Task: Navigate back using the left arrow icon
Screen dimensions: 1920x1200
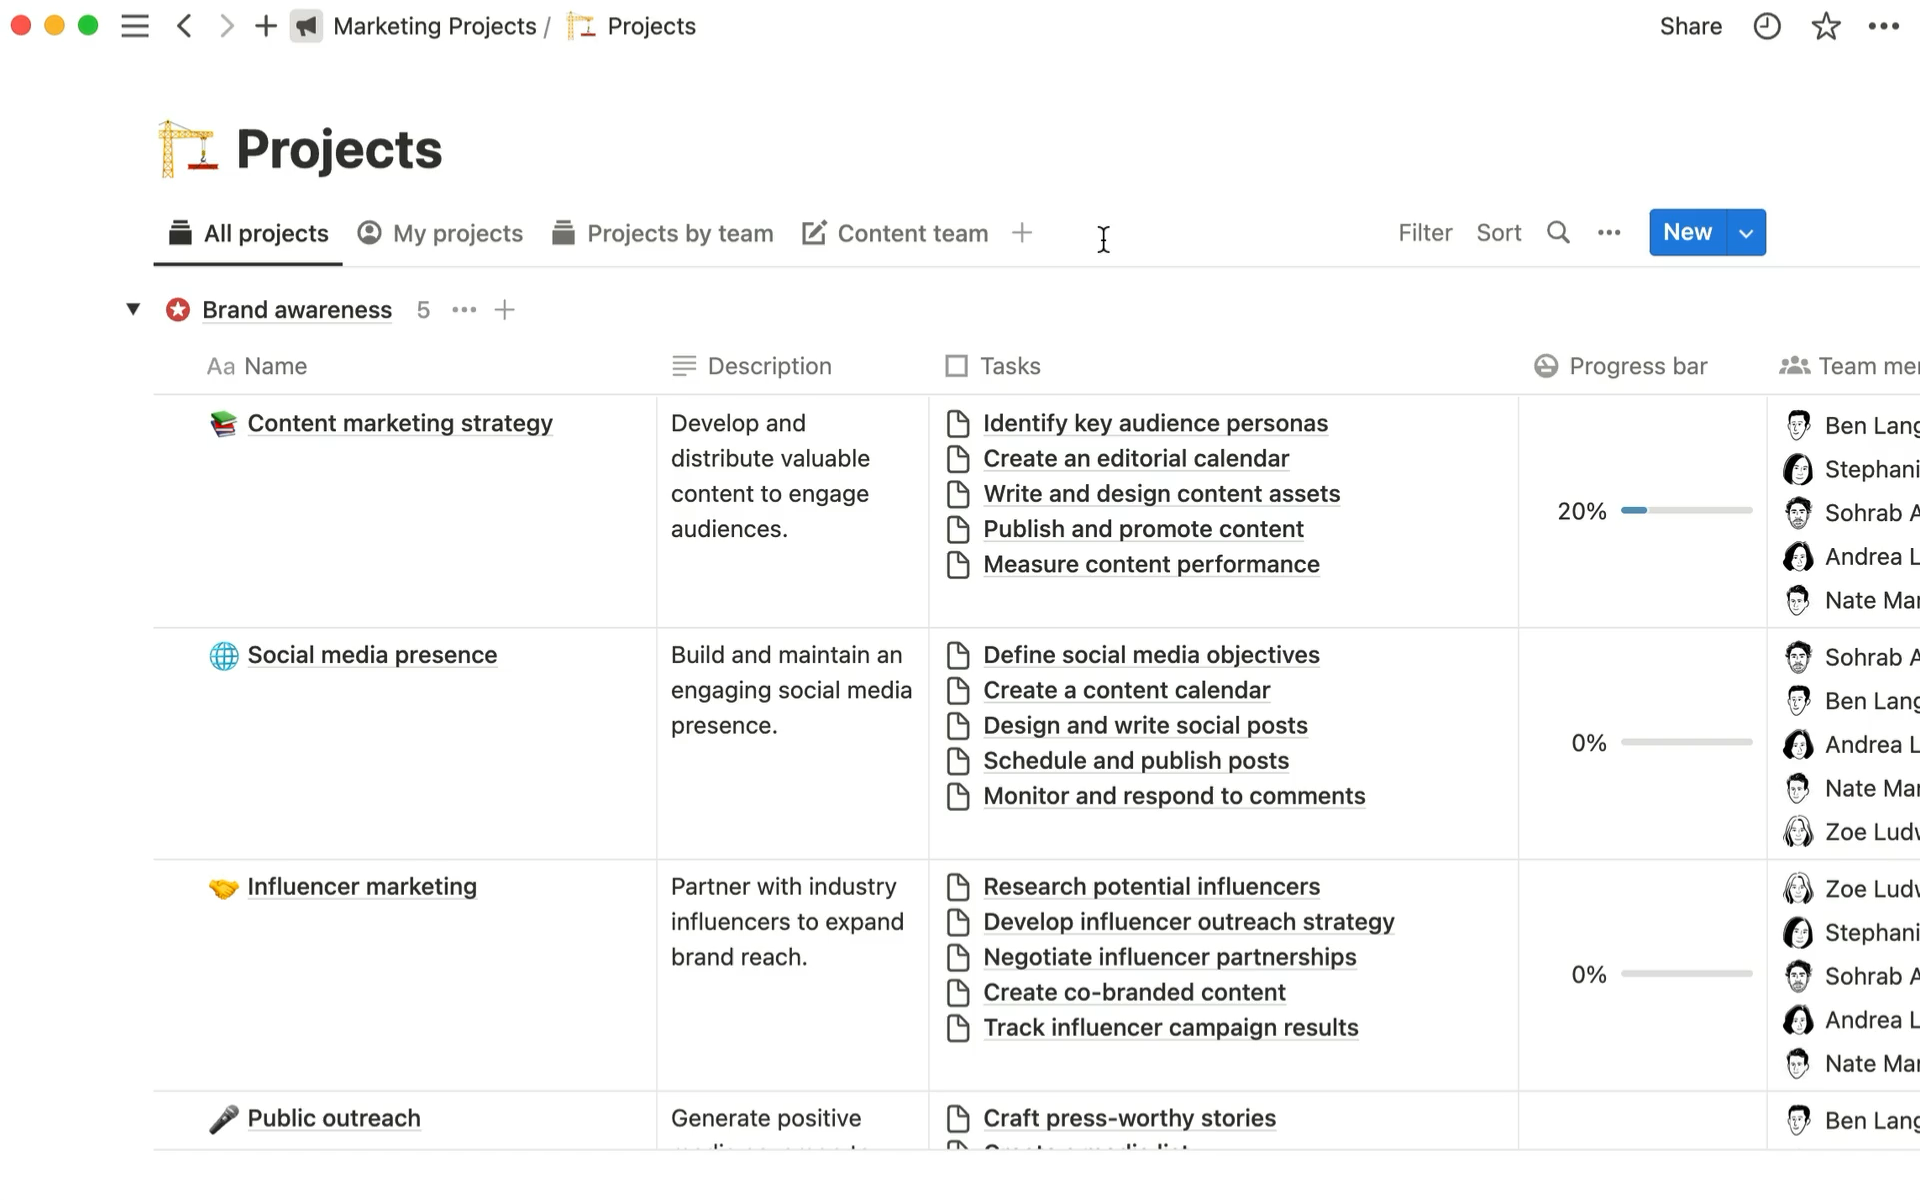Action: click(x=184, y=25)
